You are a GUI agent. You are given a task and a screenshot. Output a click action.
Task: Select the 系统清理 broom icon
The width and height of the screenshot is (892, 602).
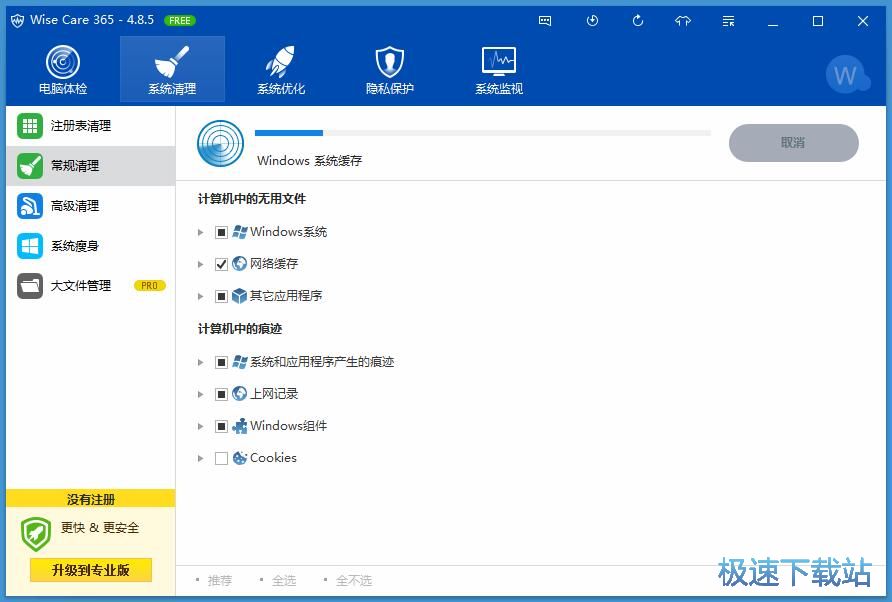(x=172, y=61)
